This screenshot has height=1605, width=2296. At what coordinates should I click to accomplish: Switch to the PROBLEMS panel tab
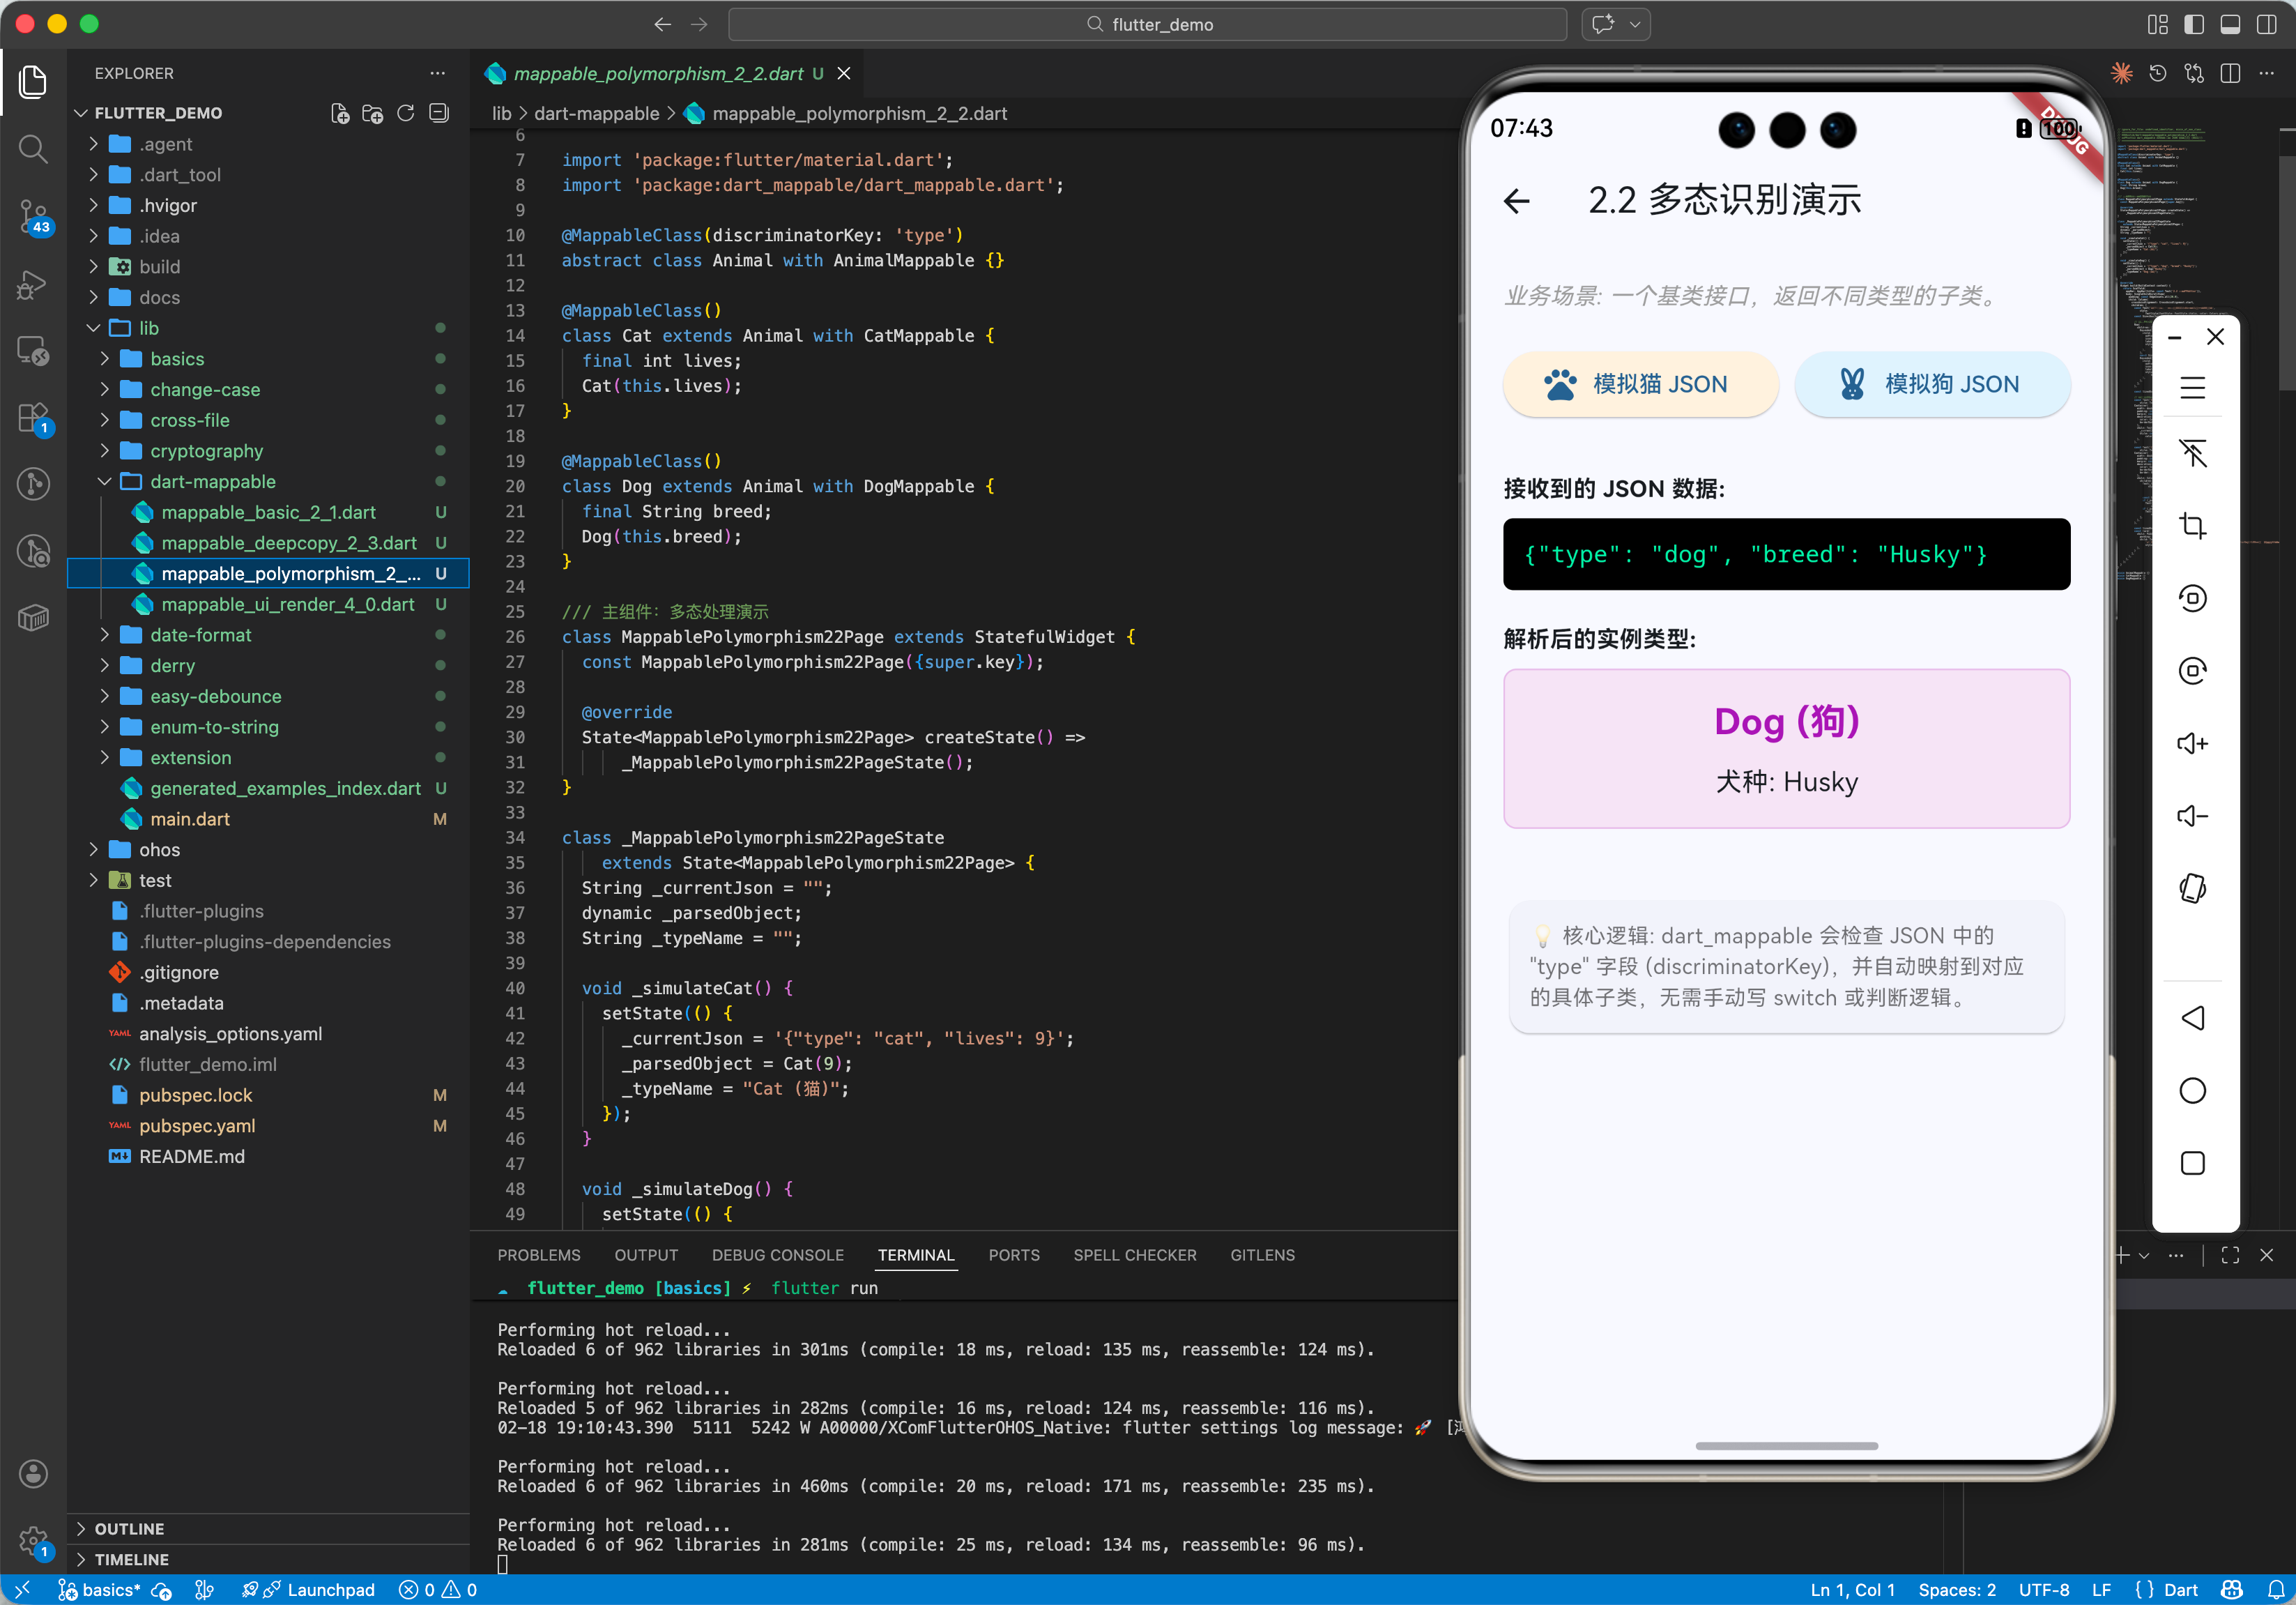pyautogui.click(x=539, y=1255)
